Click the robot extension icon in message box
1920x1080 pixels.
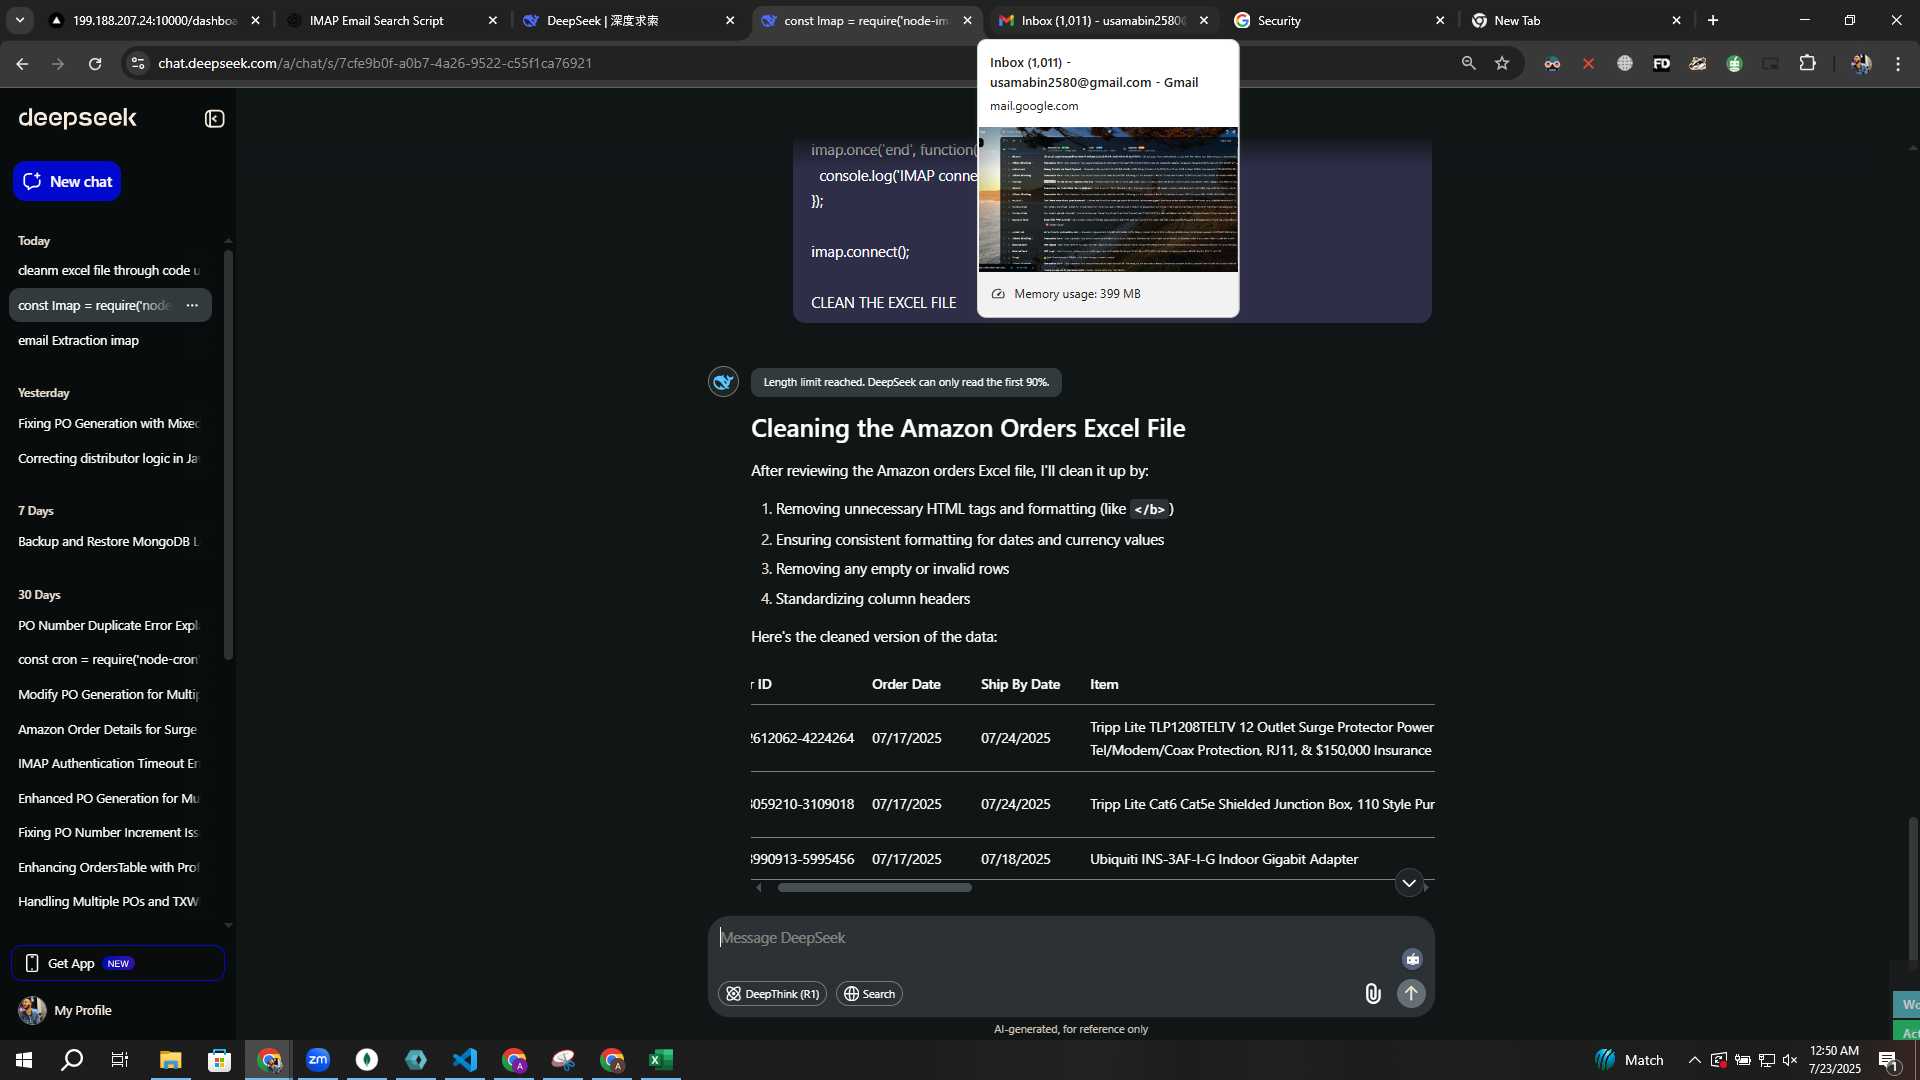pos(1412,959)
